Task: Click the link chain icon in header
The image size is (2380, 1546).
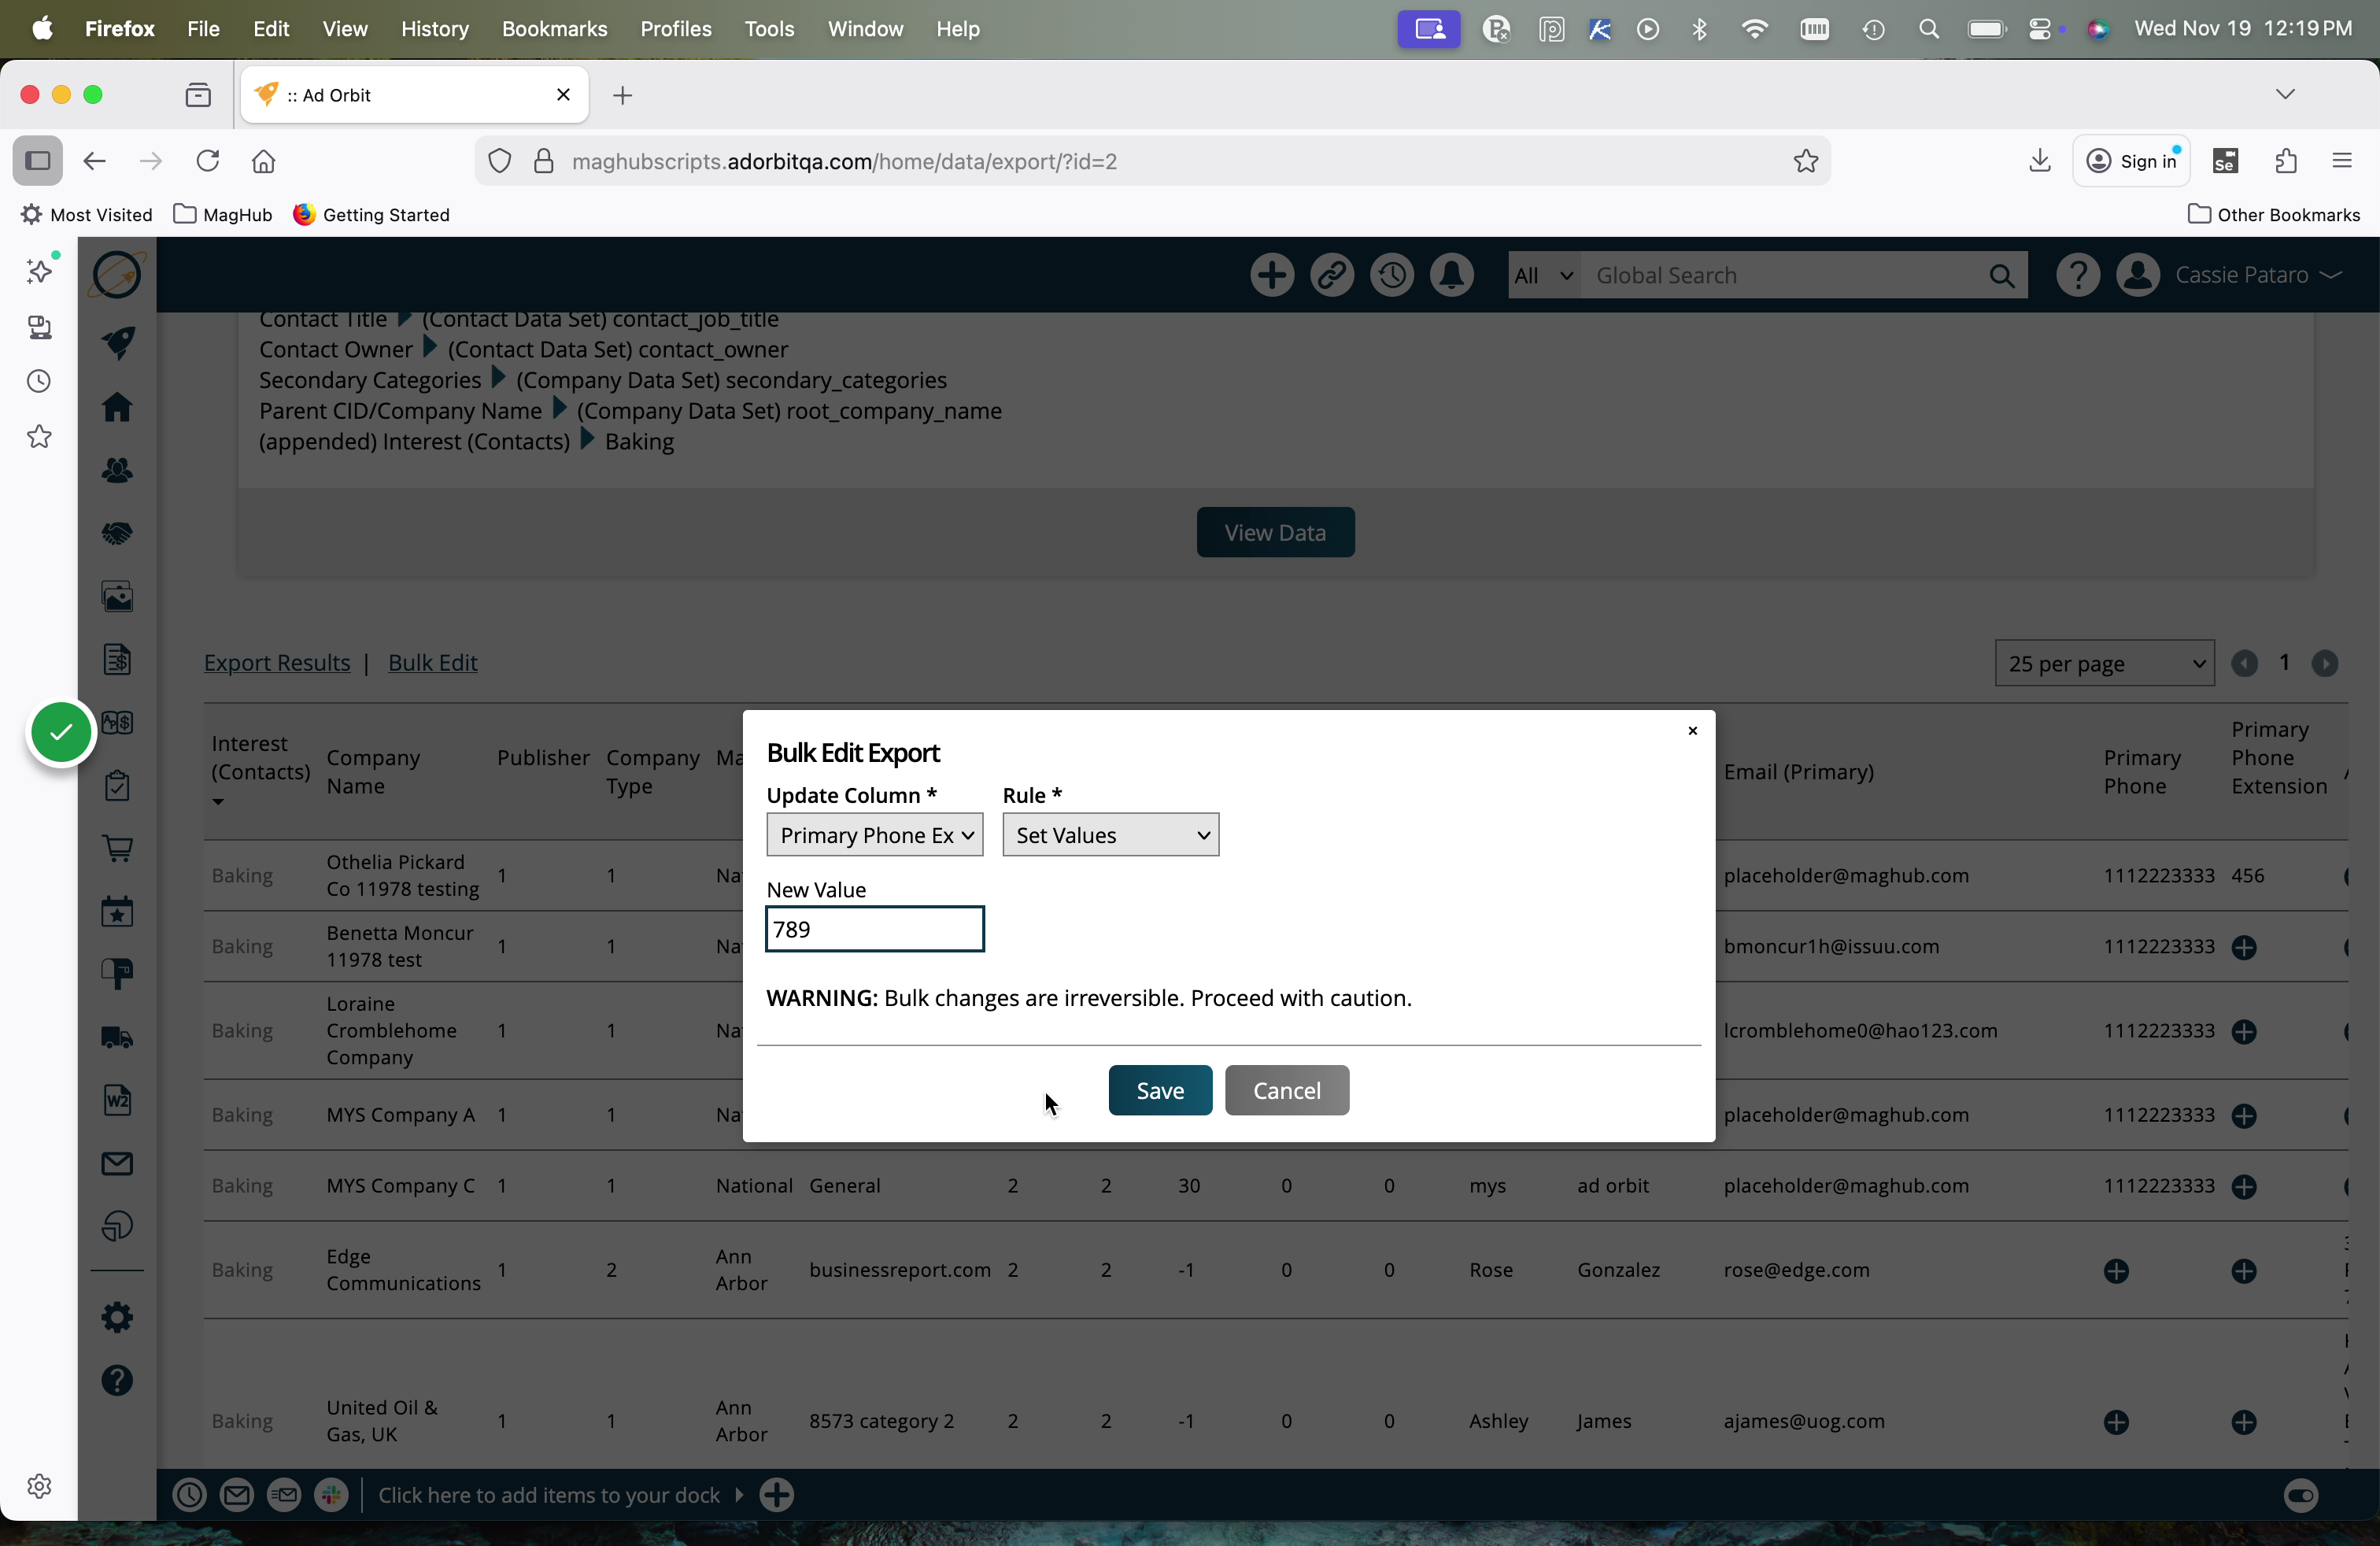Action: (1331, 275)
